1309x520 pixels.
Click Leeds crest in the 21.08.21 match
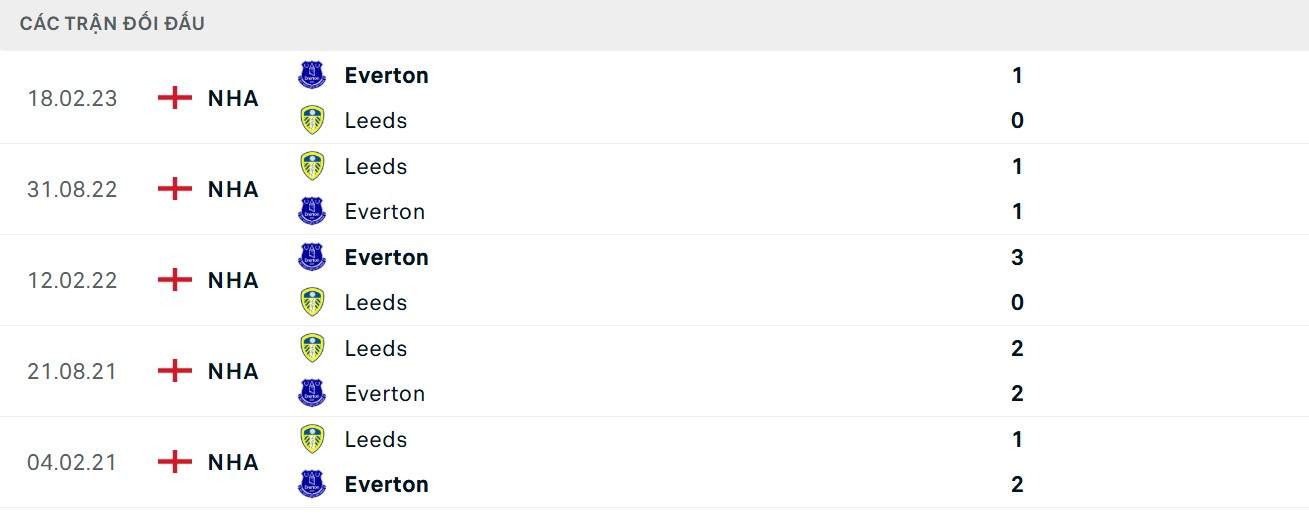(312, 348)
